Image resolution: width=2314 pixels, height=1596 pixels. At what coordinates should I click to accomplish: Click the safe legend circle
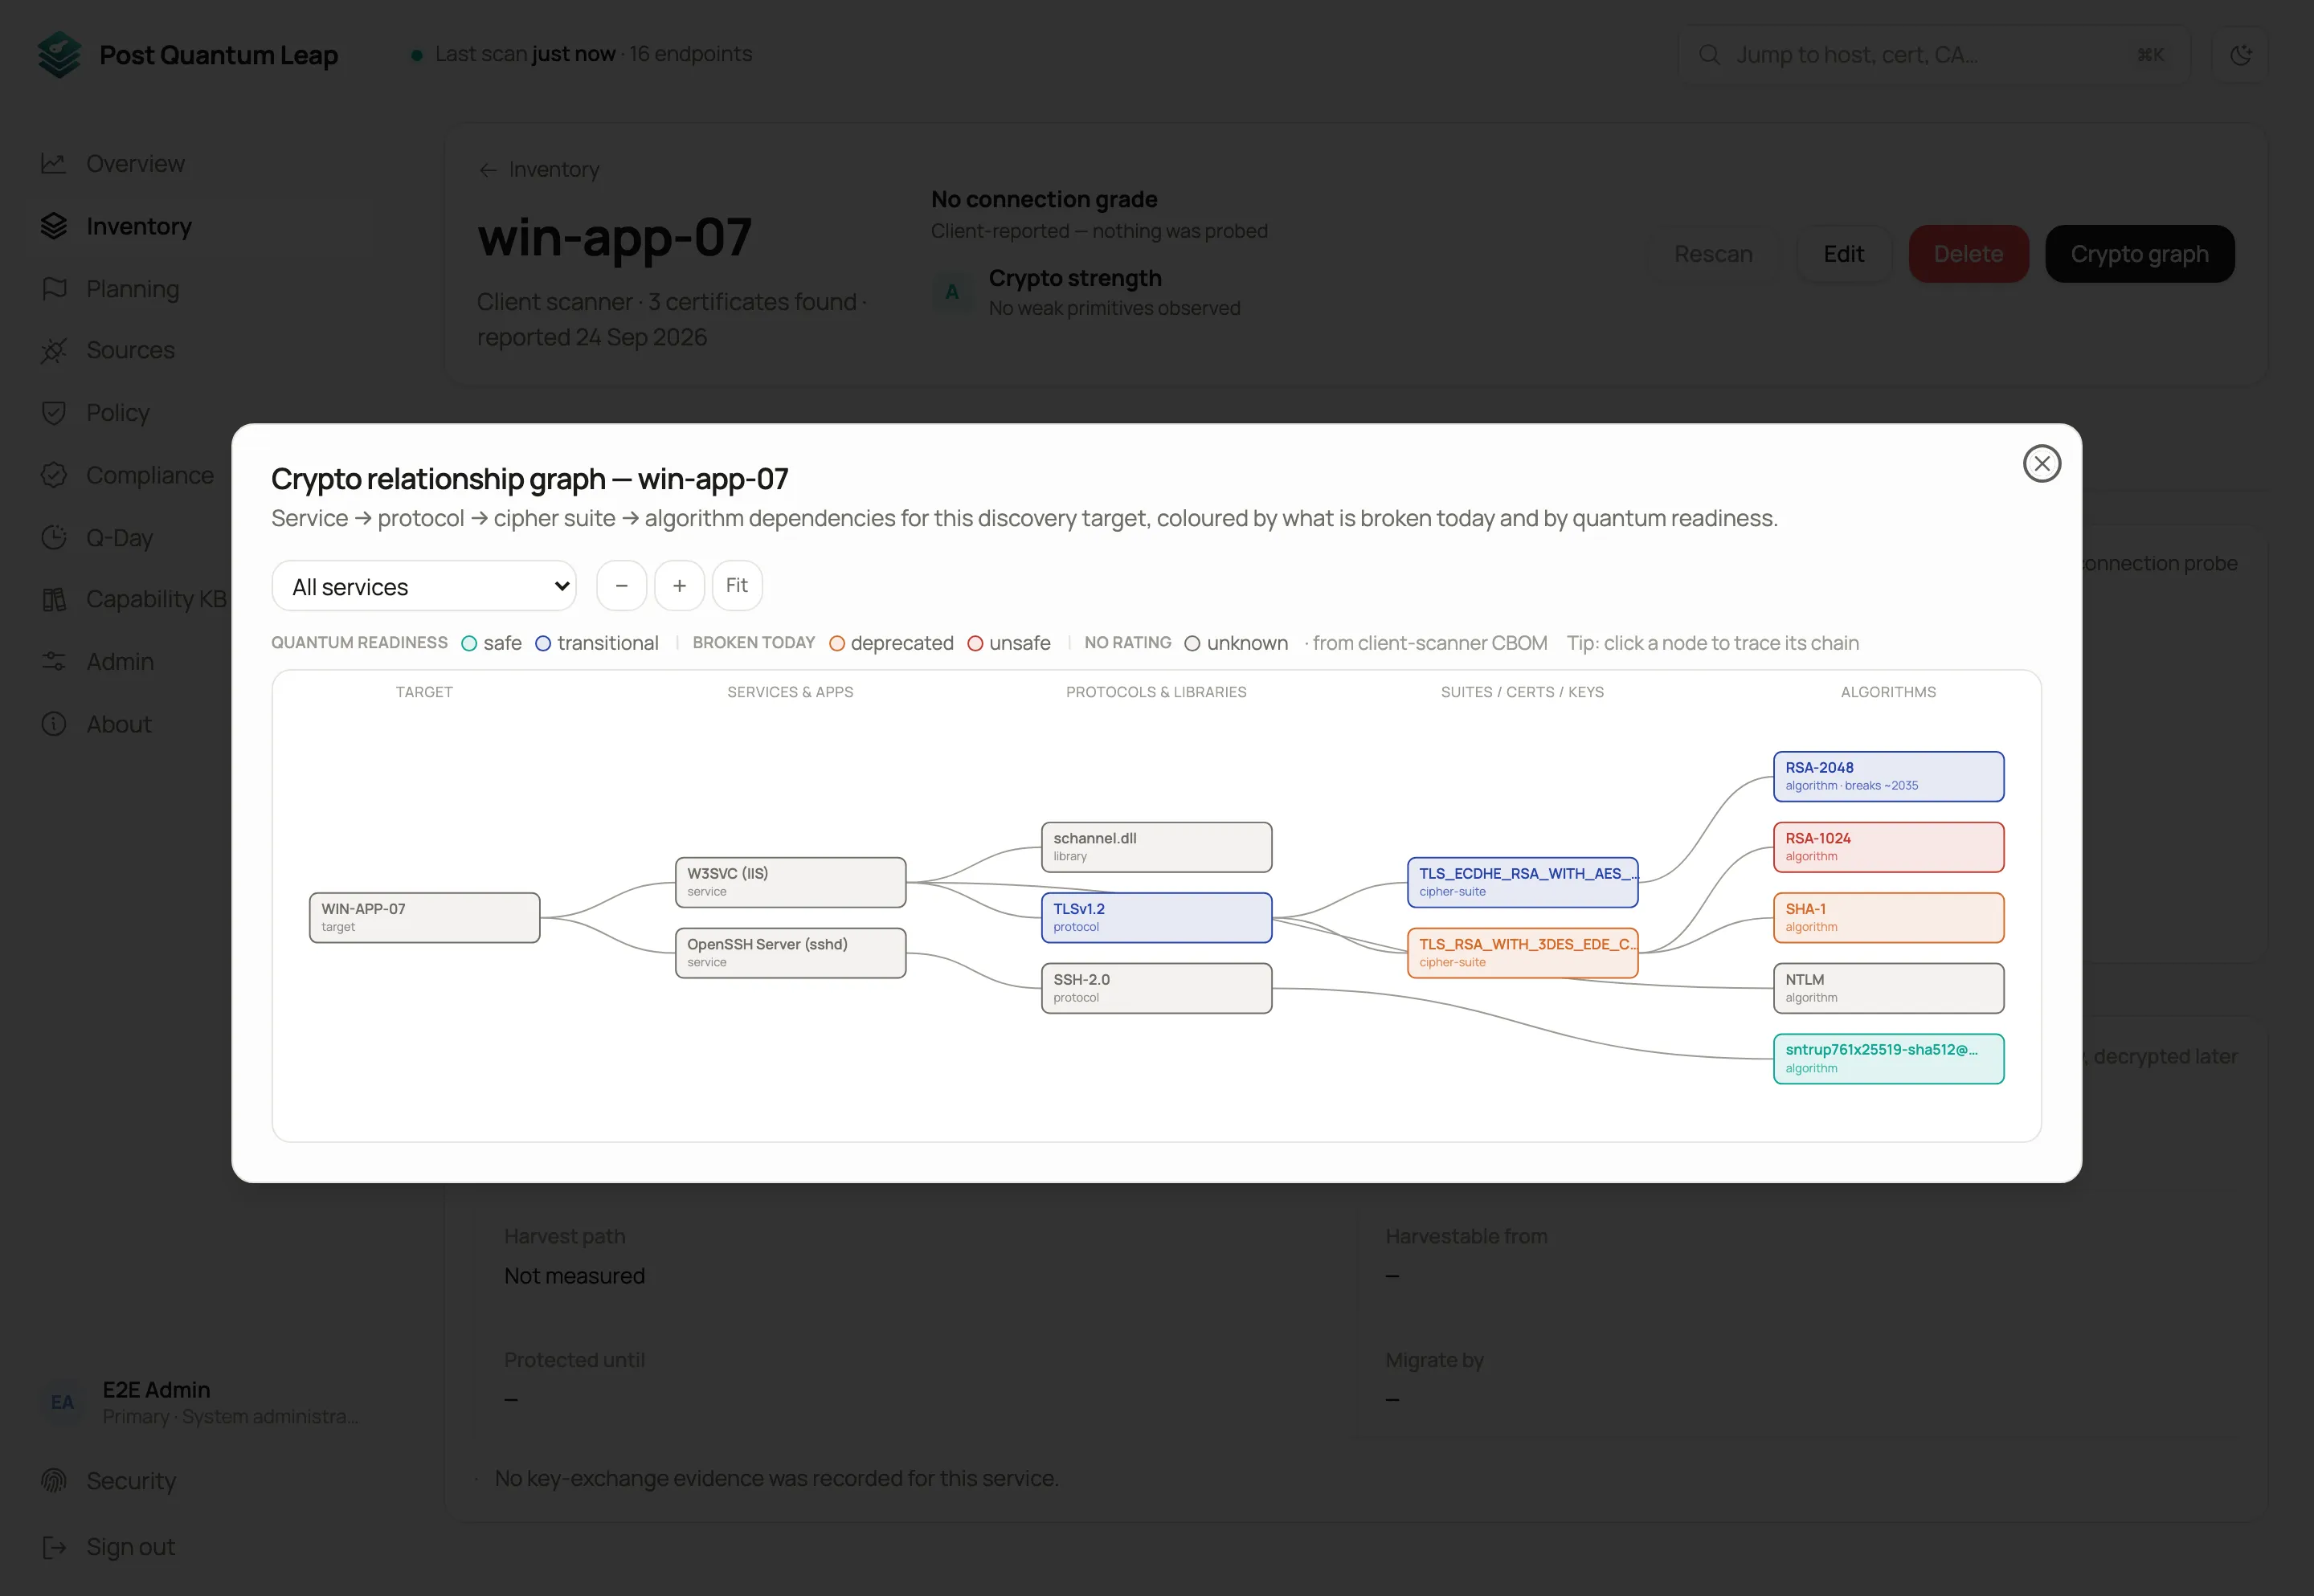coord(469,643)
